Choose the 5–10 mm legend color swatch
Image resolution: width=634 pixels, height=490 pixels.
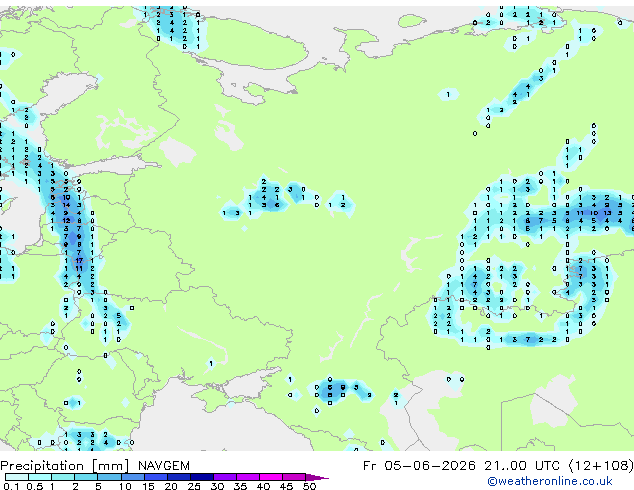pos(109,477)
